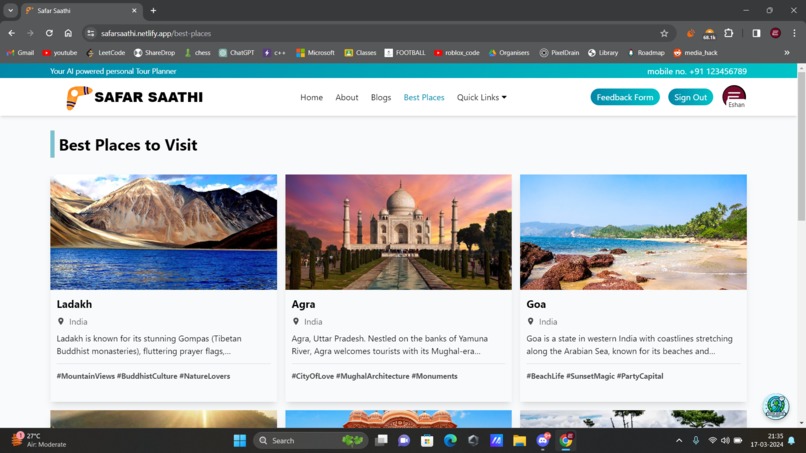Open a new browser tab
Screen dimensions: 806x453
[153, 10]
